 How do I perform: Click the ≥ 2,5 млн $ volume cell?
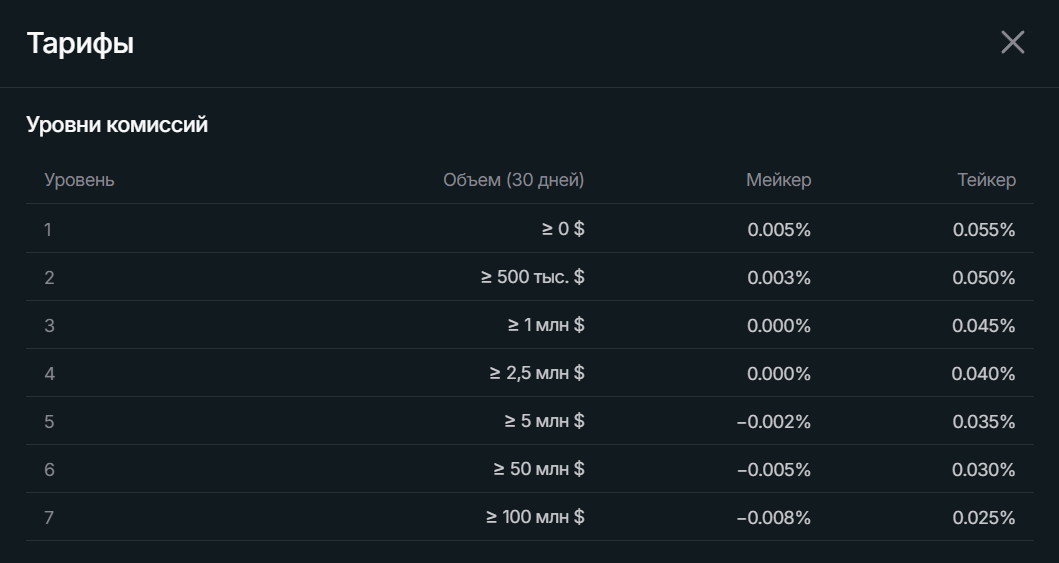[x=537, y=373]
